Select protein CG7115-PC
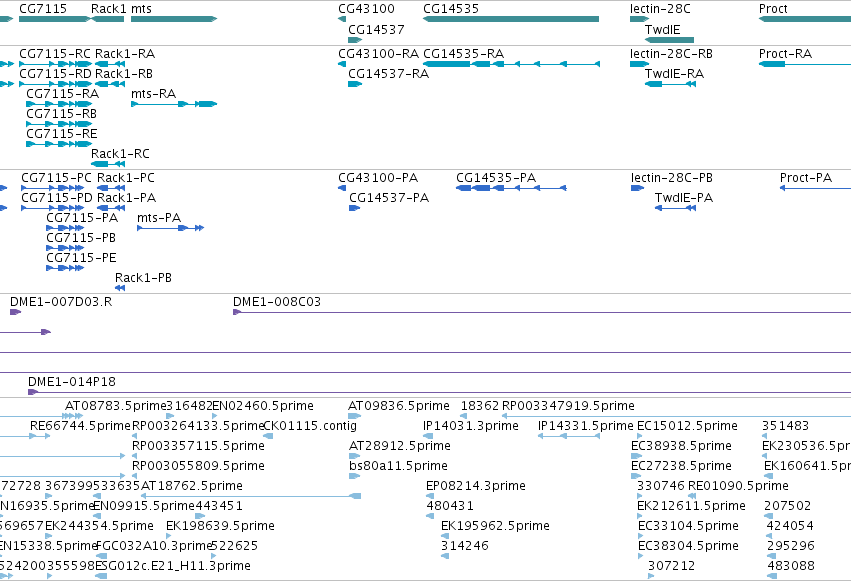Screen dimensions: 851x581 click(x=56, y=178)
